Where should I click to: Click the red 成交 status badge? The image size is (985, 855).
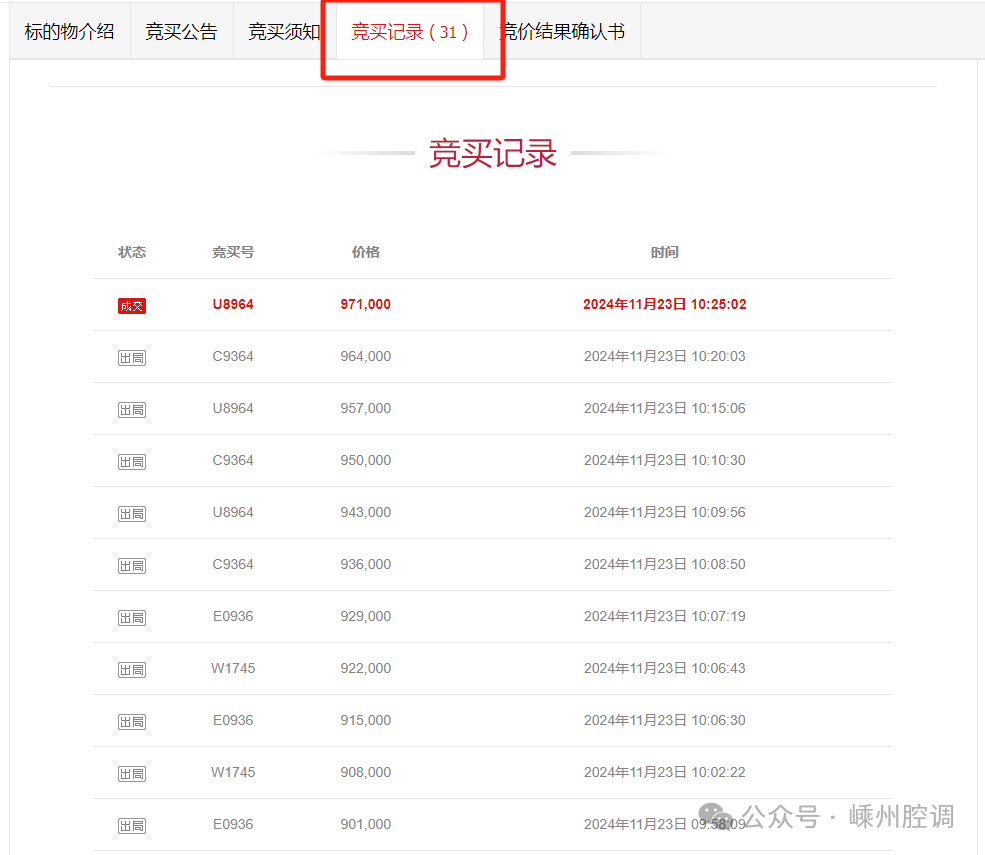click(132, 306)
